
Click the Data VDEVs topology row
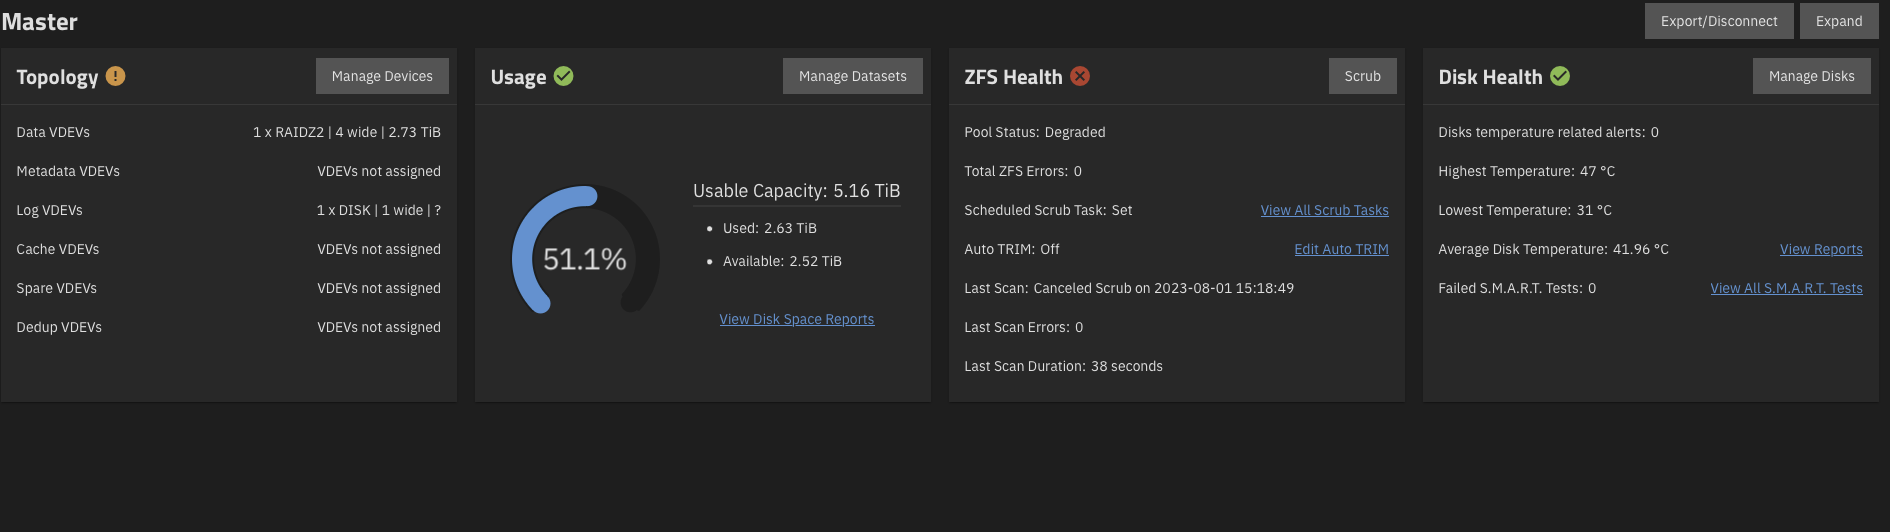(x=229, y=132)
